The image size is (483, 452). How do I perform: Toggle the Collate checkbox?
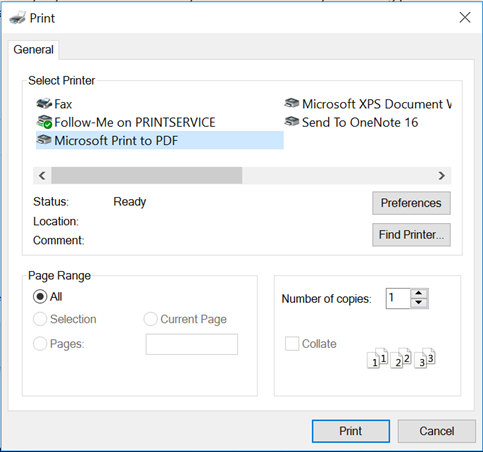point(292,344)
